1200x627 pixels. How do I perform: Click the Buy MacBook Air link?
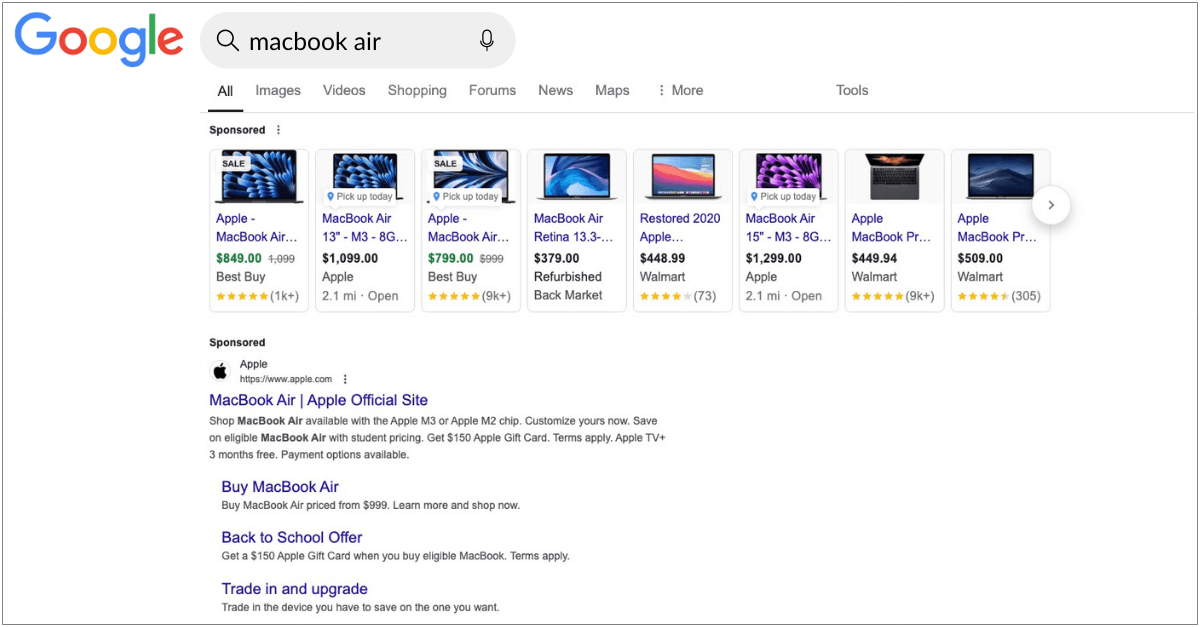pos(280,487)
